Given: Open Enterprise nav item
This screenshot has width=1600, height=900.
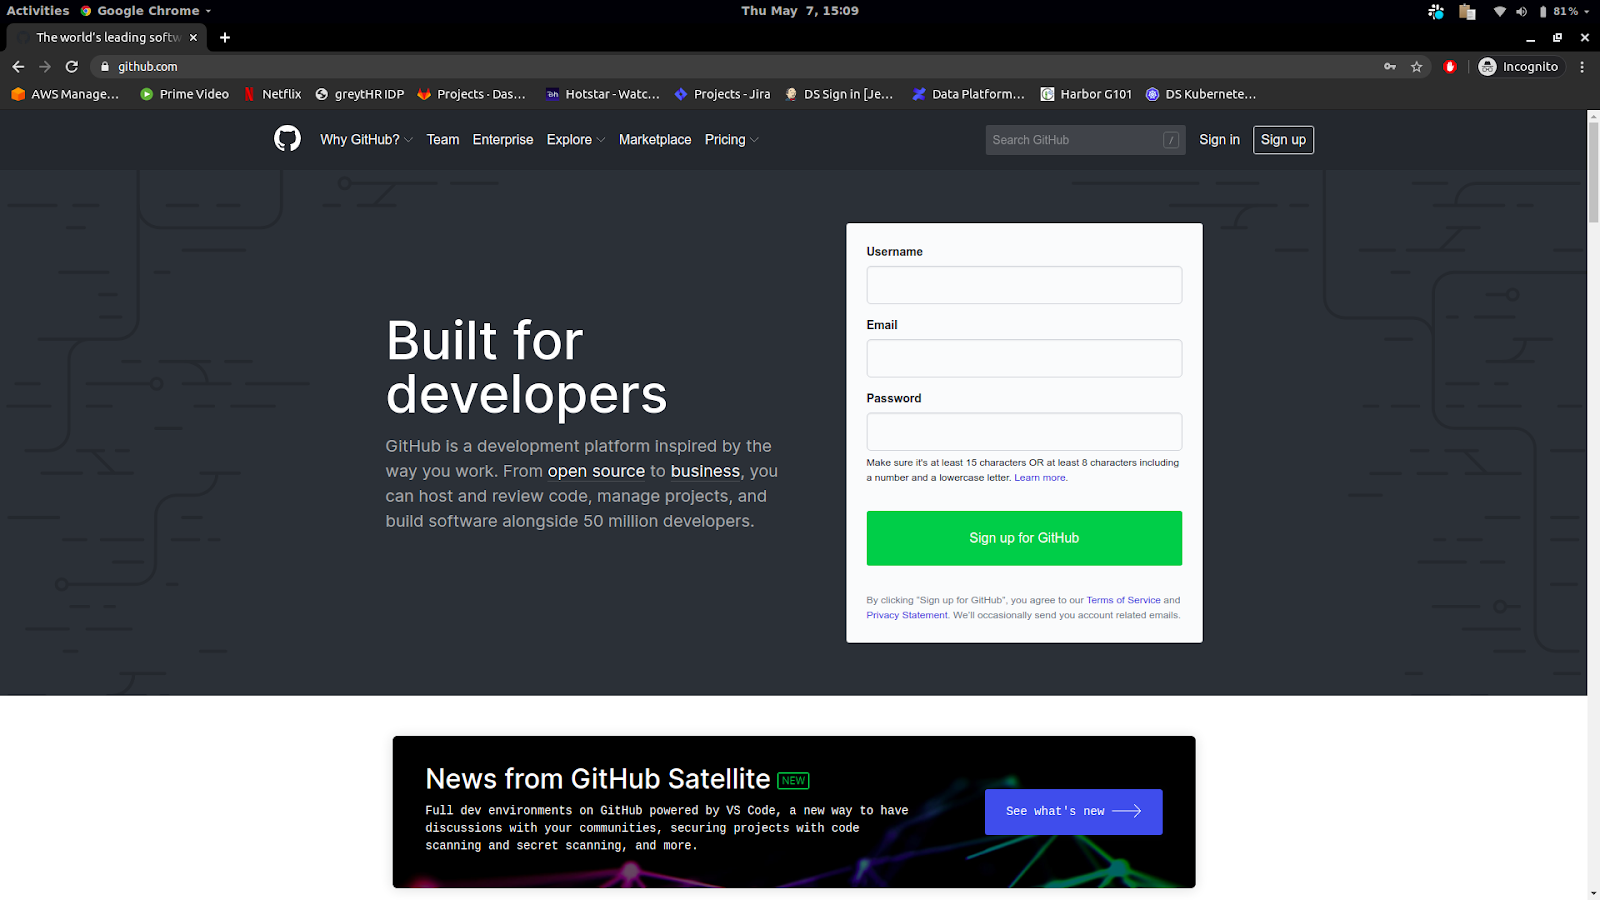Looking at the screenshot, I should coord(503,140).
